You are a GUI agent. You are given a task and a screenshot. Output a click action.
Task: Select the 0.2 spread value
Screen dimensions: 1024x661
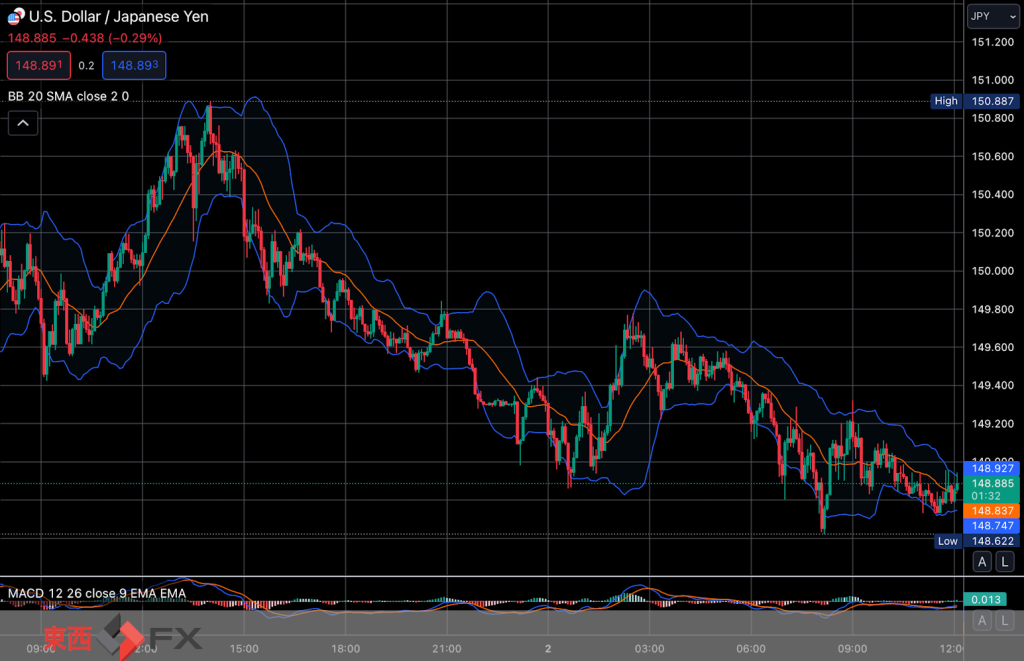click(x=86, y=65)
